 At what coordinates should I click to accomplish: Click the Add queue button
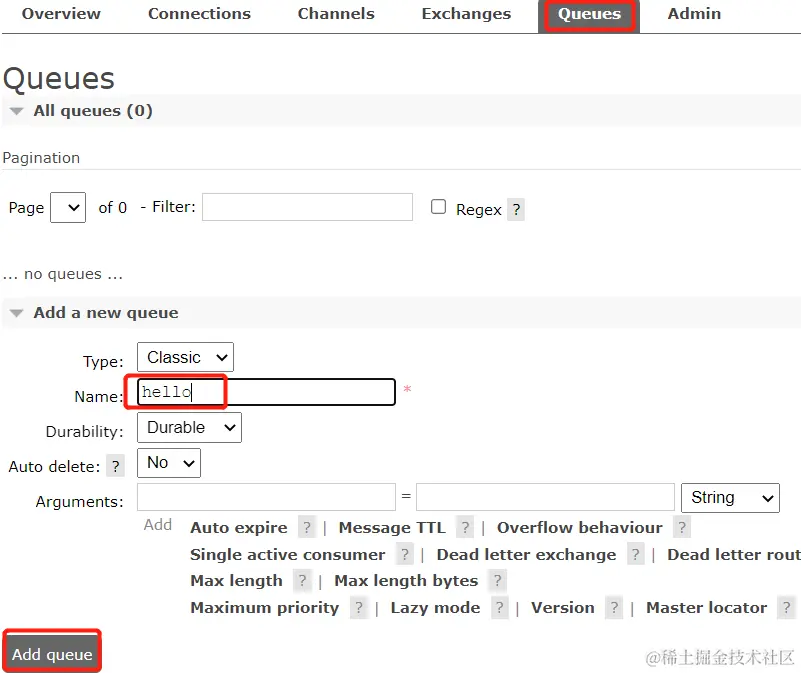tap(52, 654)
